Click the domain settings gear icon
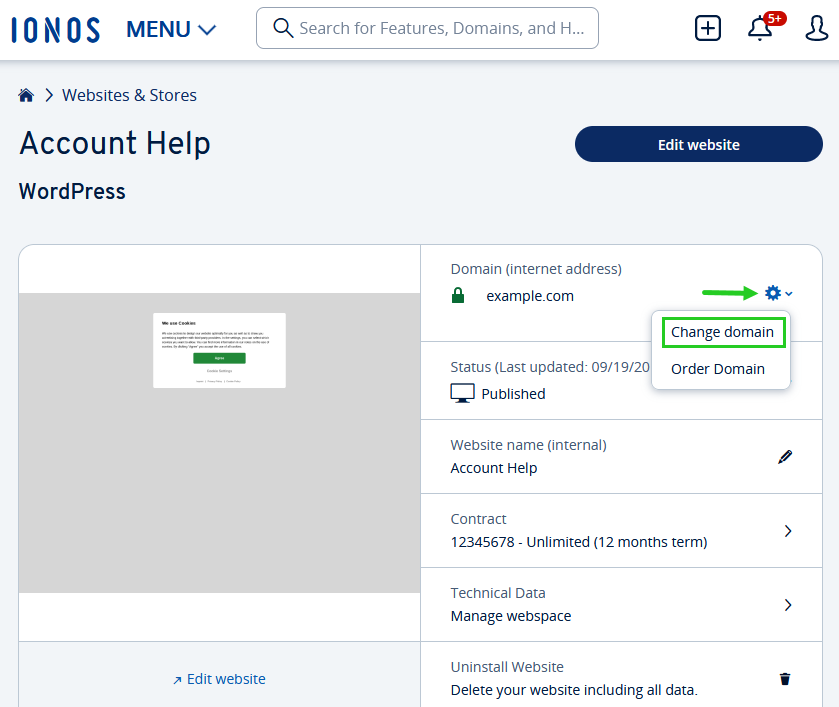The height and width of the screenshot is (707, 839). 773,293
